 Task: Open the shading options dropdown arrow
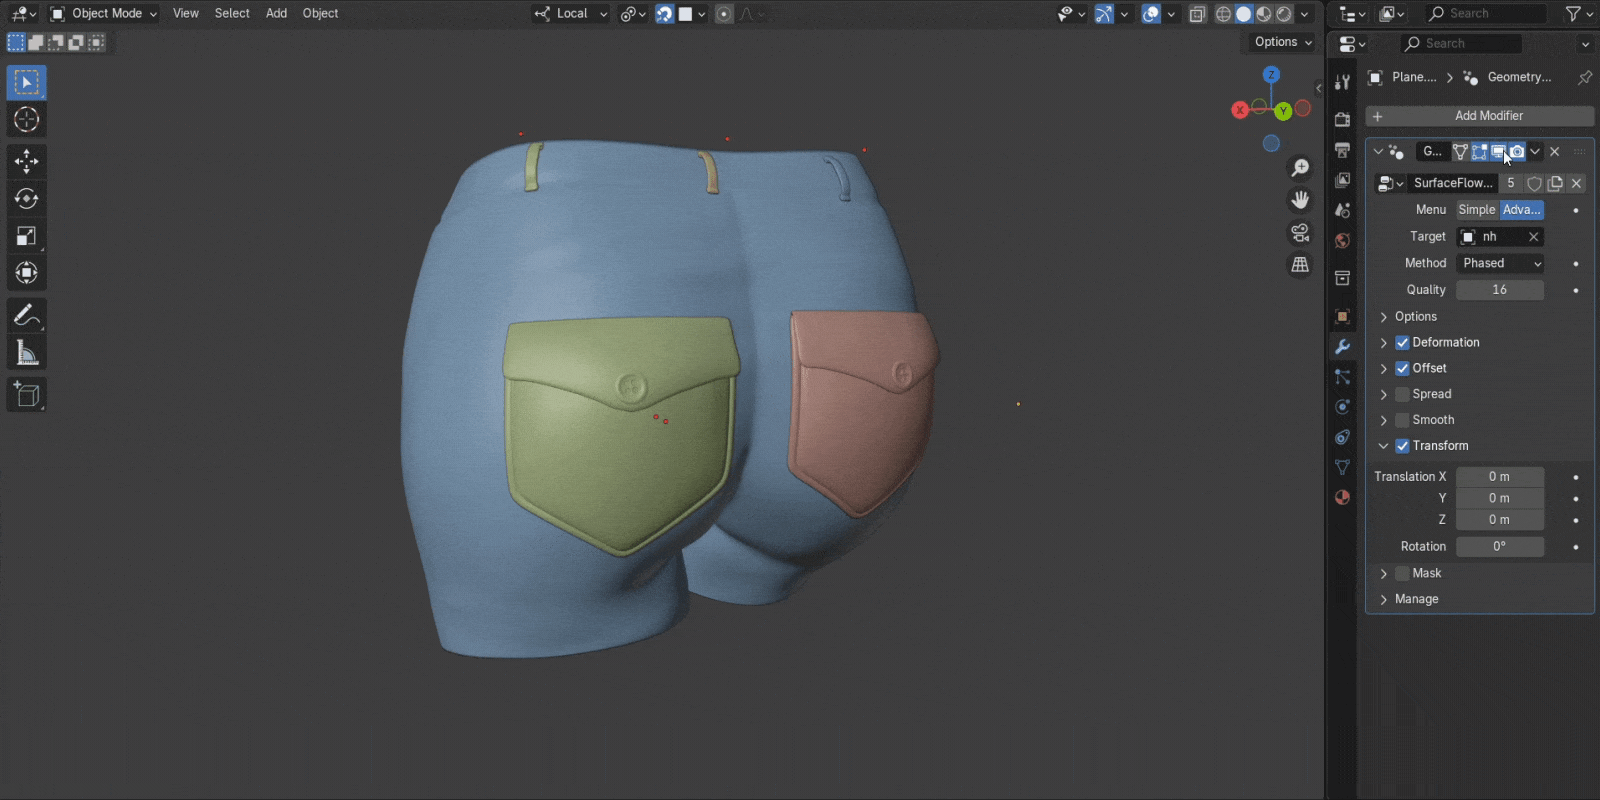(x=1304, y=14)
